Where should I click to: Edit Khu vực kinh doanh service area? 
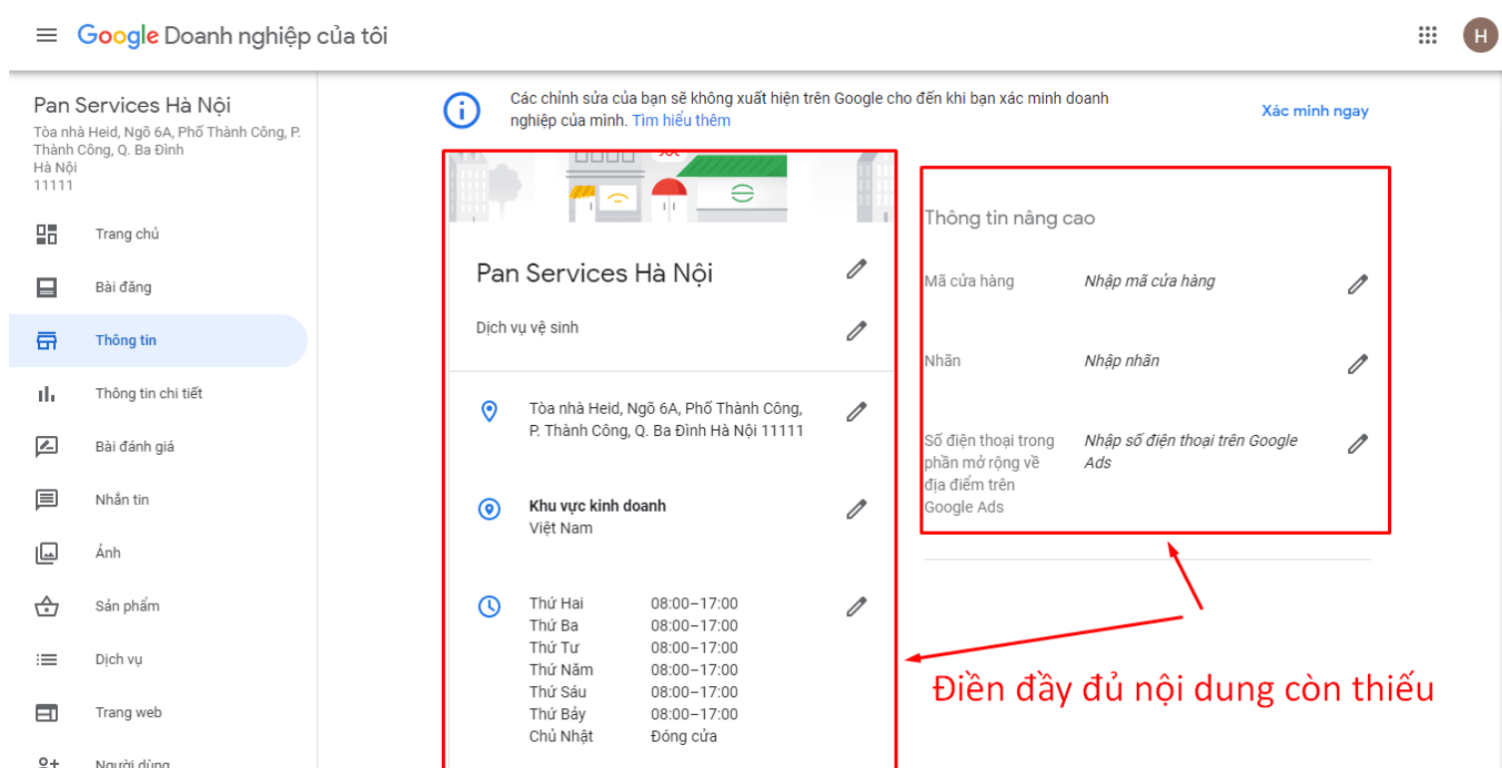[856, 509]
